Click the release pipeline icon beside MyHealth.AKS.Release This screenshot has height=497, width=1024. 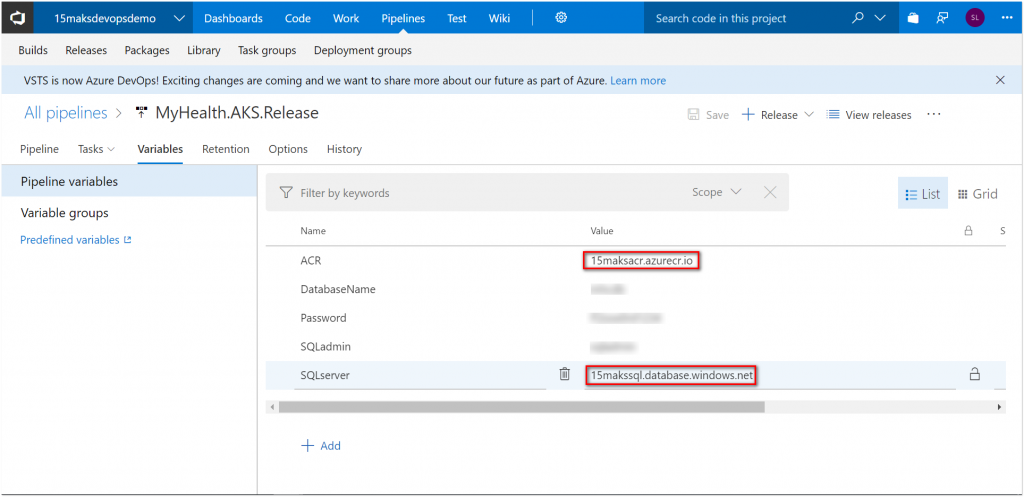(141, 113)
